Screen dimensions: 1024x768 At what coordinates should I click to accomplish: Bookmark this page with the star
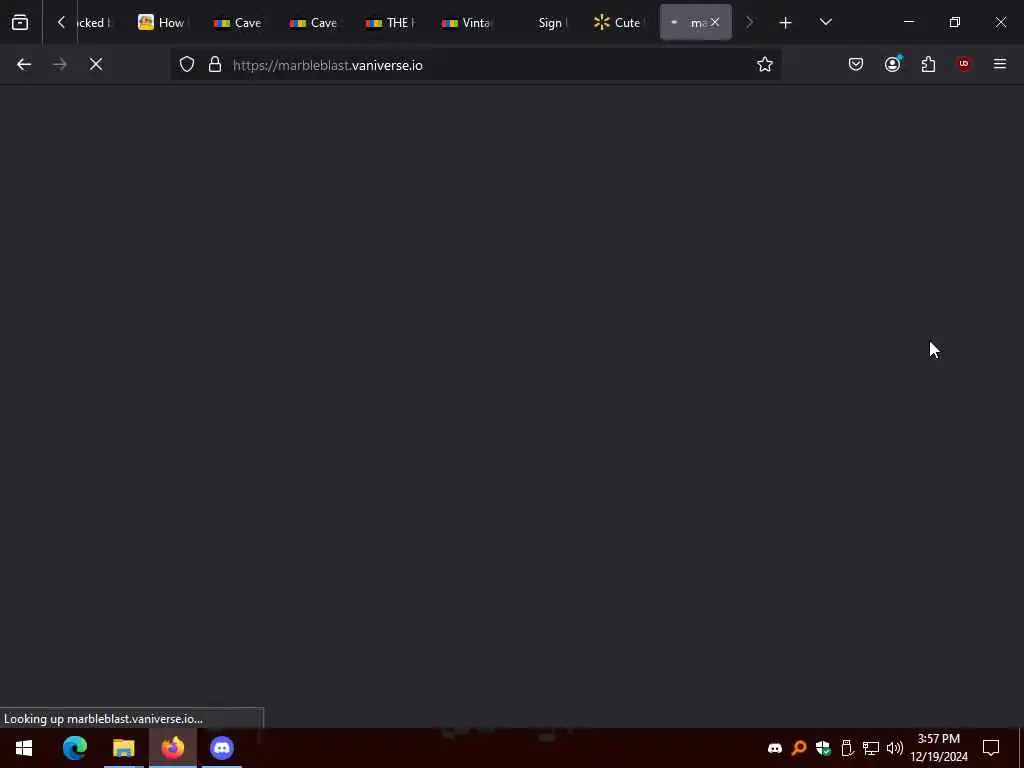coord(765,65)
